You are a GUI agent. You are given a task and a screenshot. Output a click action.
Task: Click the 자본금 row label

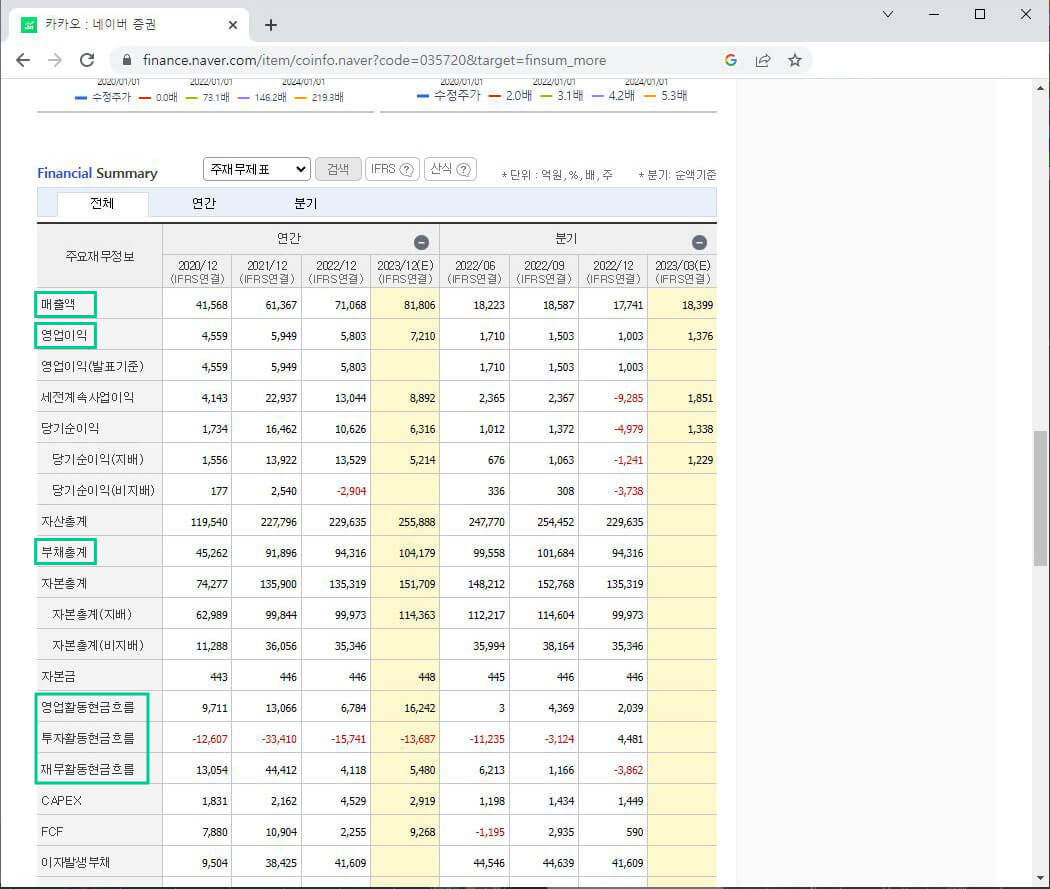(58, 676)
